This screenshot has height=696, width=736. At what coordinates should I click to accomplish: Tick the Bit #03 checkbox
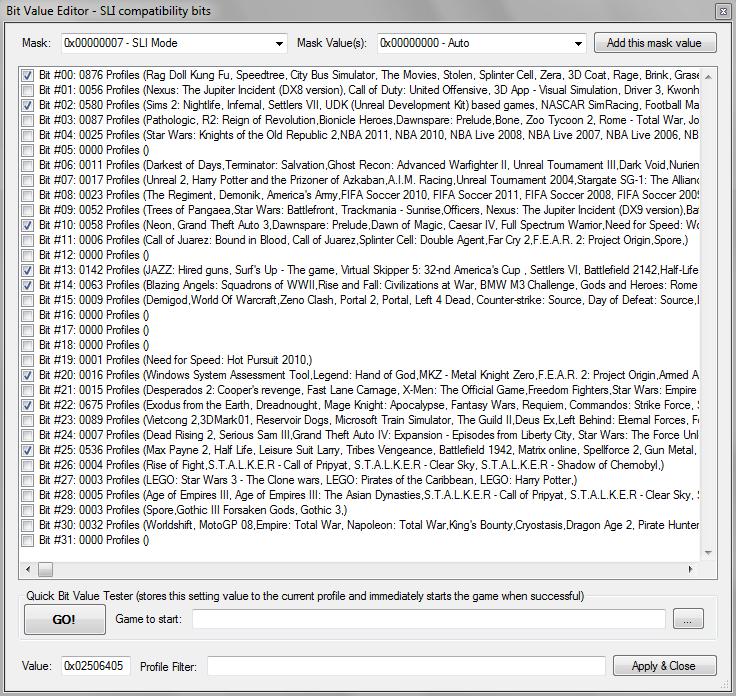pyautogui.click(x=28, y=120)
